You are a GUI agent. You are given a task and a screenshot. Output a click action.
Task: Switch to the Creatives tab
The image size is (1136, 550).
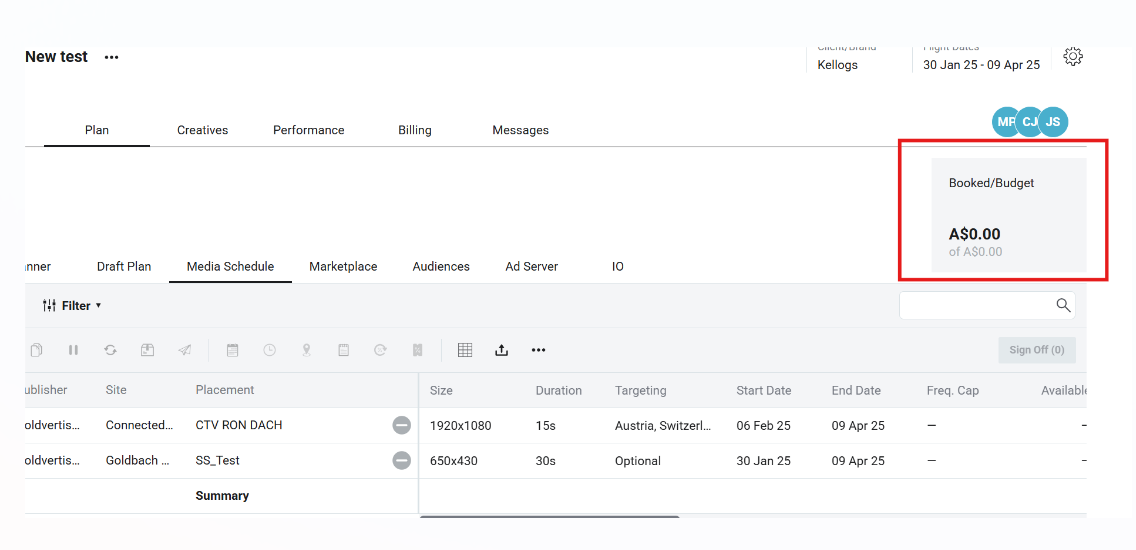pos(202,130)
